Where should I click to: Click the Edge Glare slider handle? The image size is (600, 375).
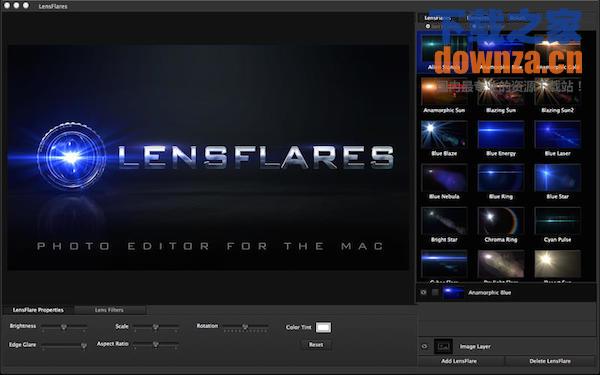coord(83,345)
